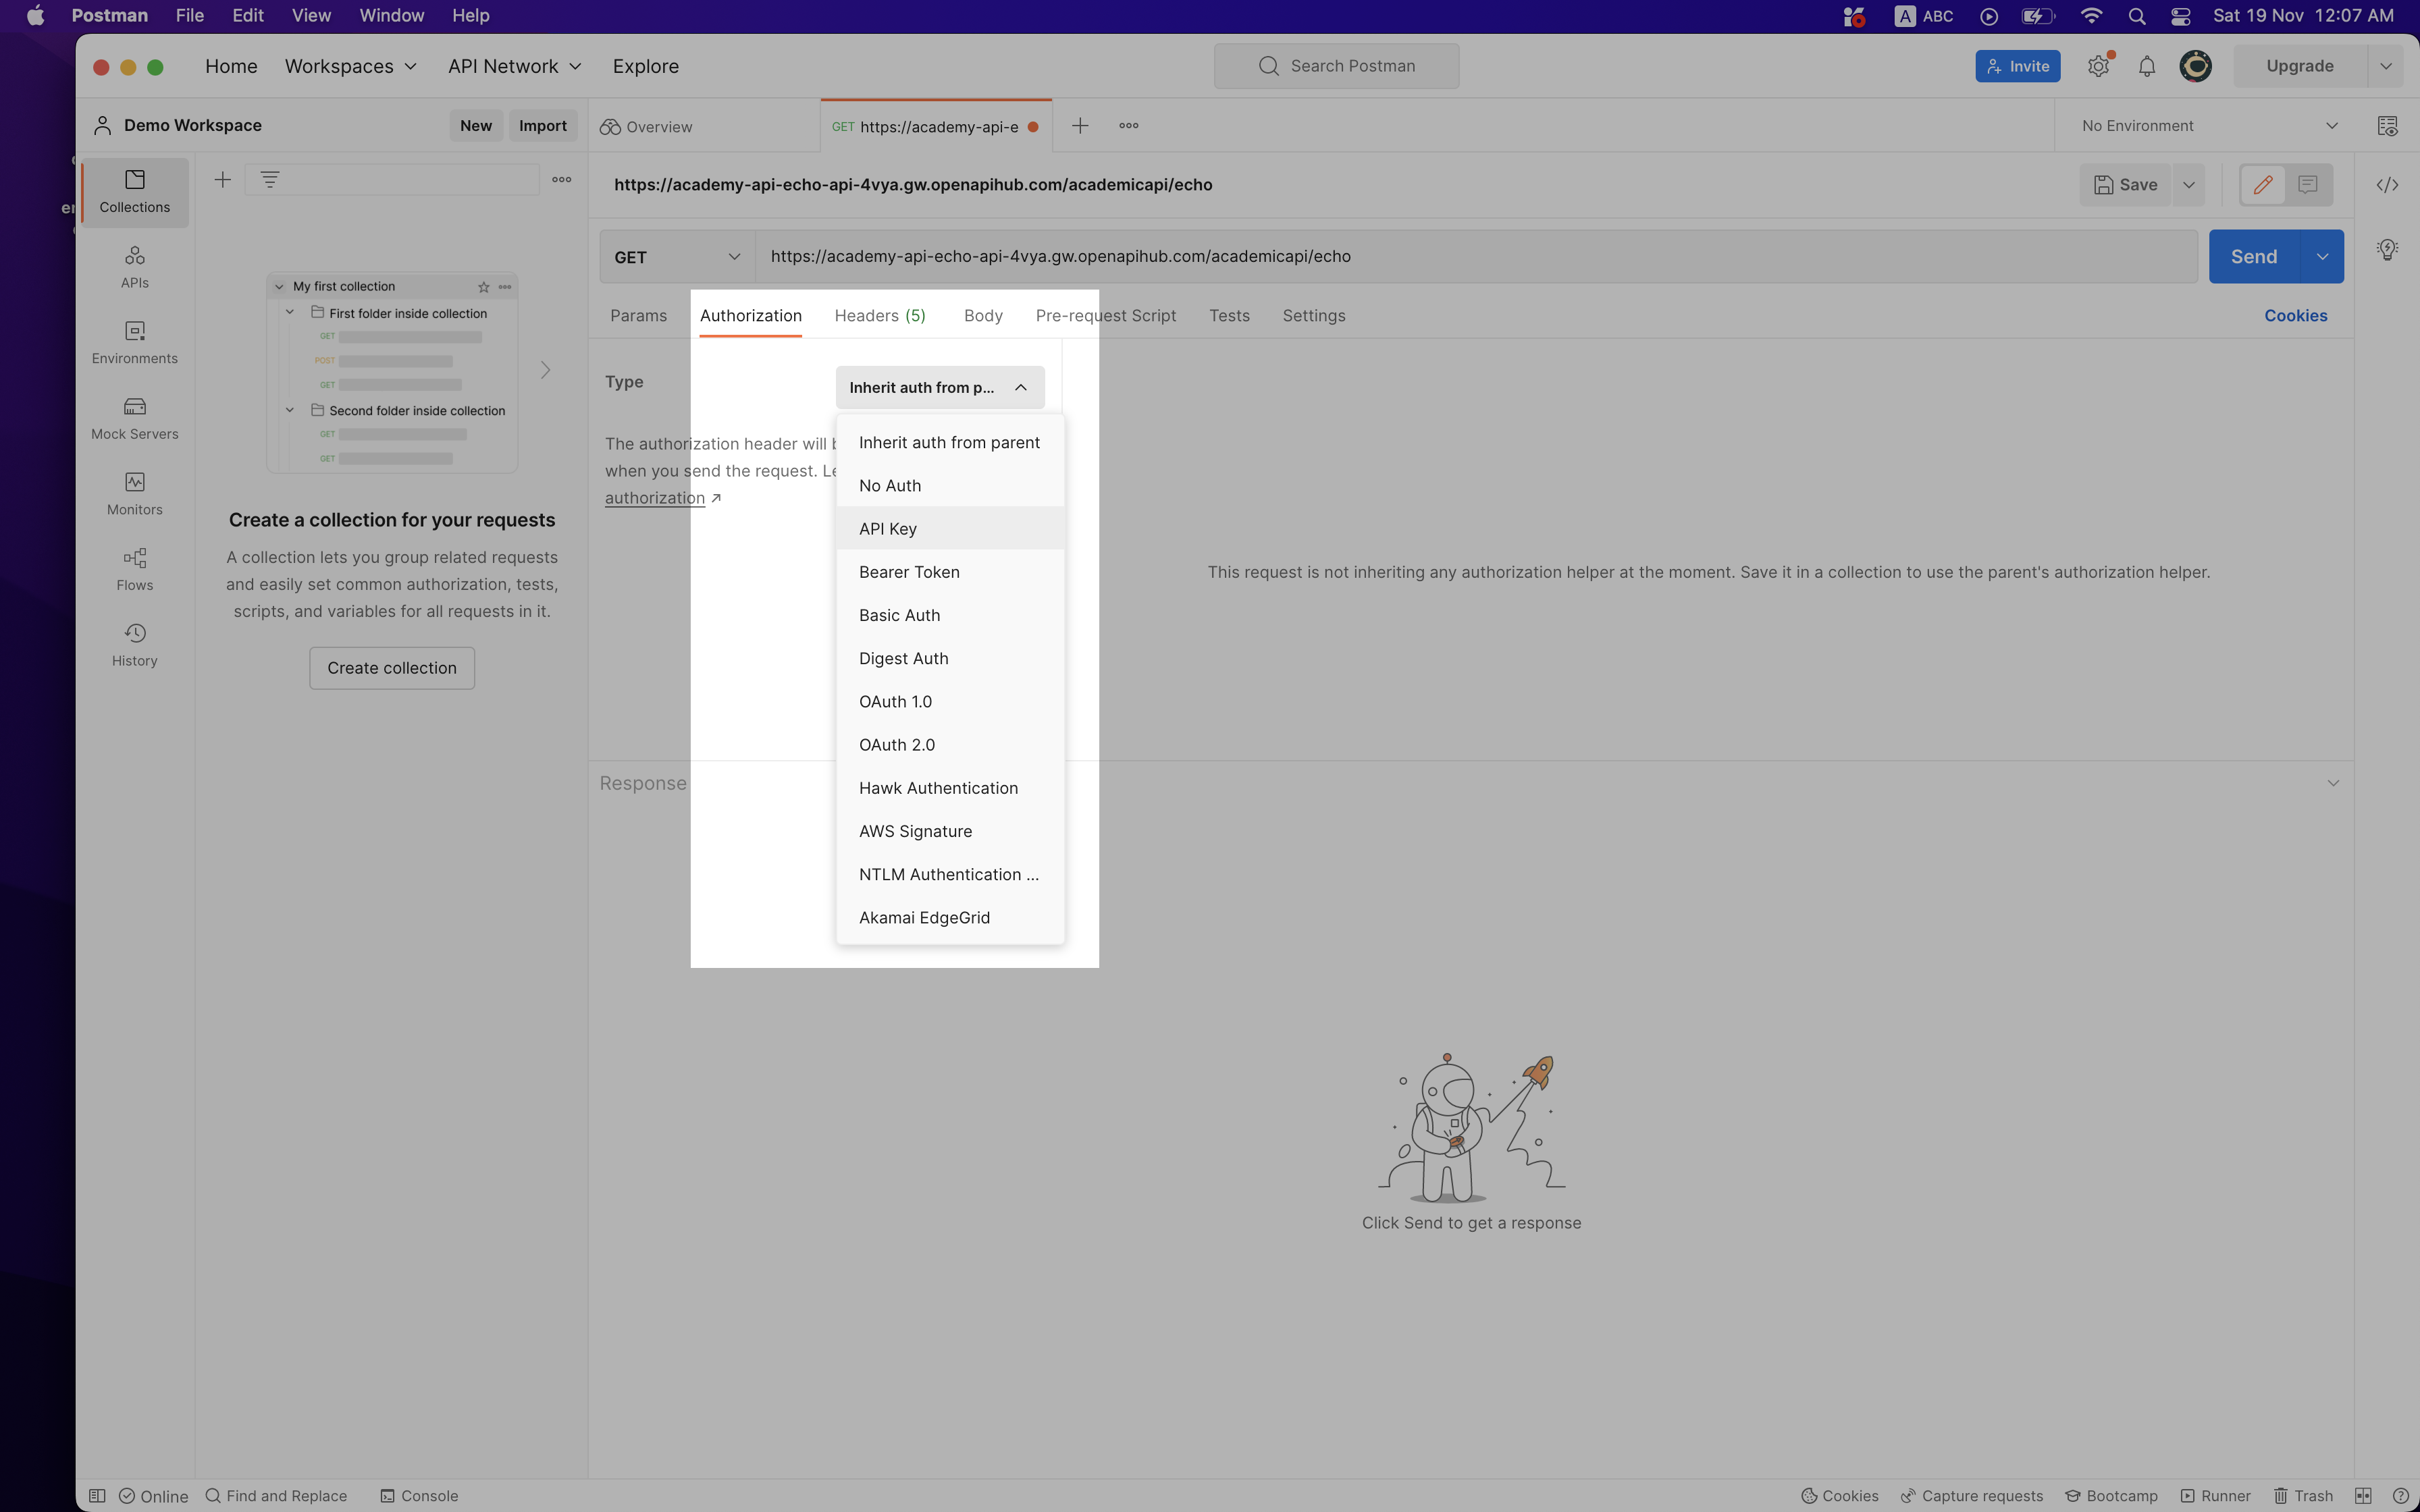
Task: Collapse the auth Type dropdown
Action: pyautogui.click(x=939, y=388)
